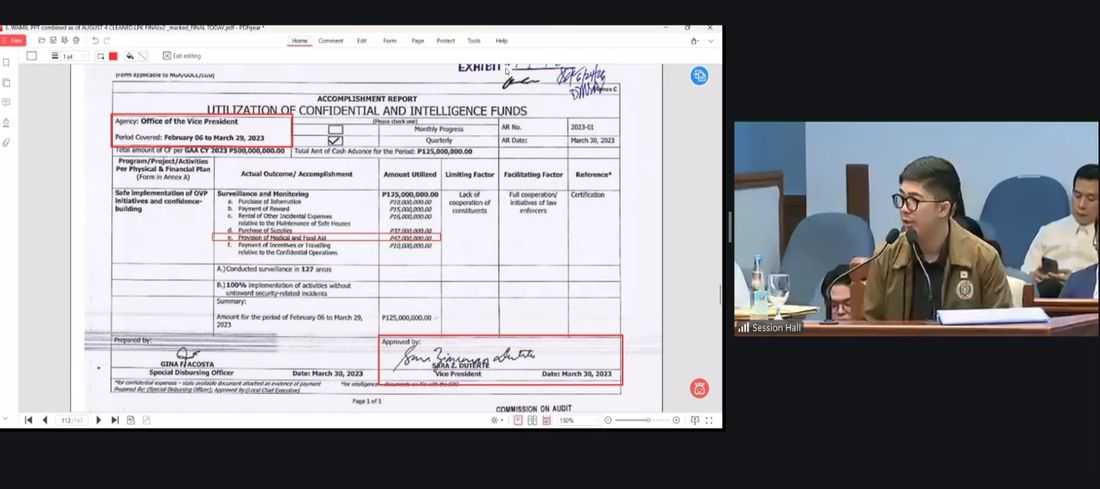Image resolution: width=1100 pixels, height=489 pixels.
Task: Click the zoom slider track
Action: (642, 420)
